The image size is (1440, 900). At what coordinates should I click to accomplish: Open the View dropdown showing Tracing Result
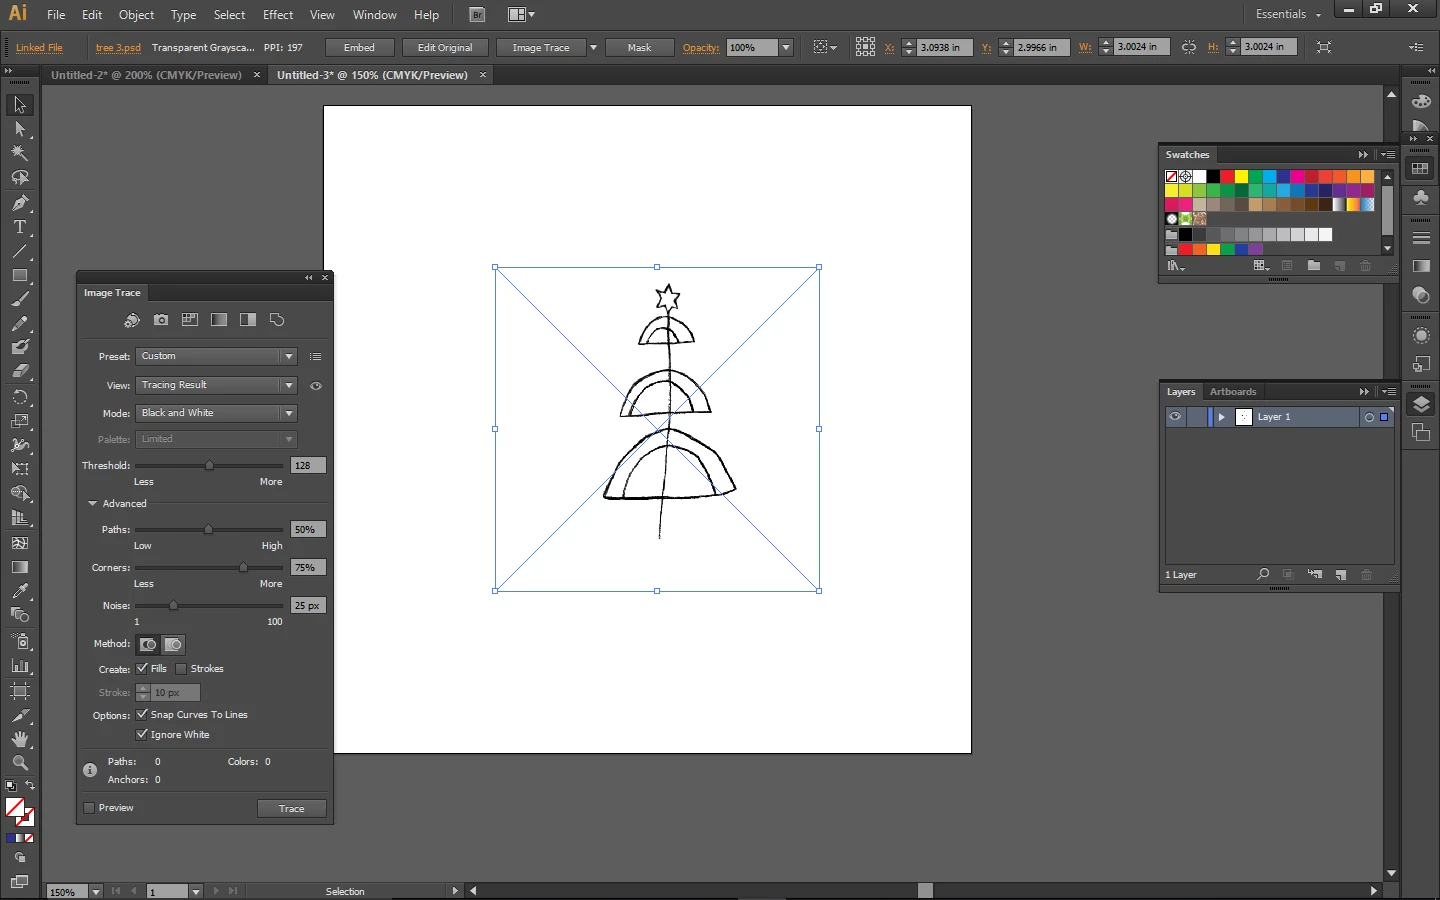click(x=217, y=385)
